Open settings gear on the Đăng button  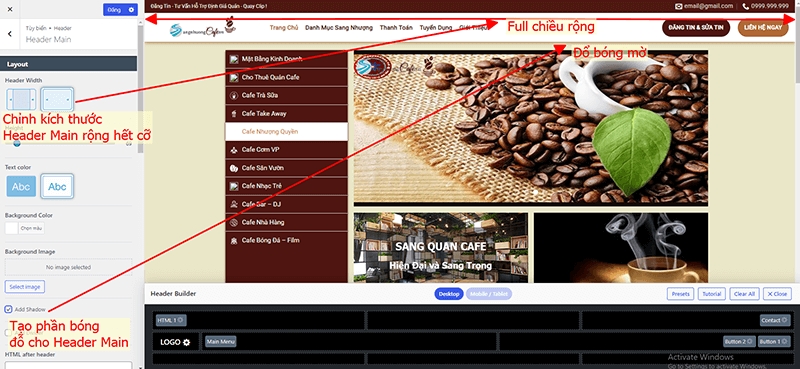[131, 10]
